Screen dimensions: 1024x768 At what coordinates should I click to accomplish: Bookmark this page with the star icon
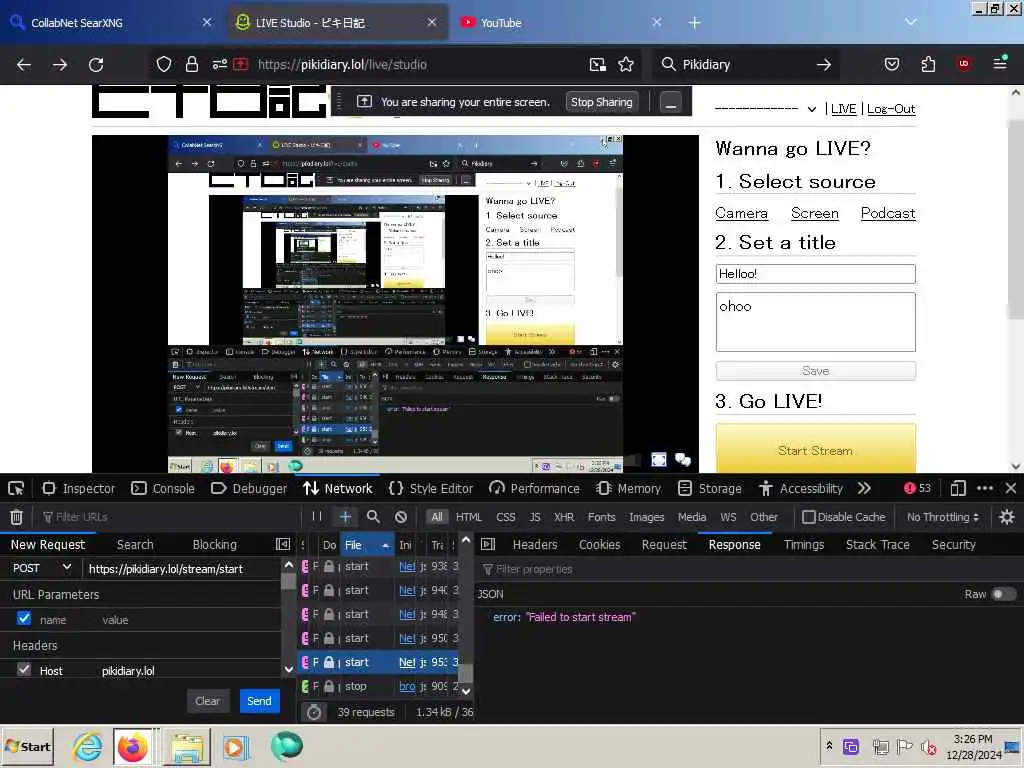626,64
